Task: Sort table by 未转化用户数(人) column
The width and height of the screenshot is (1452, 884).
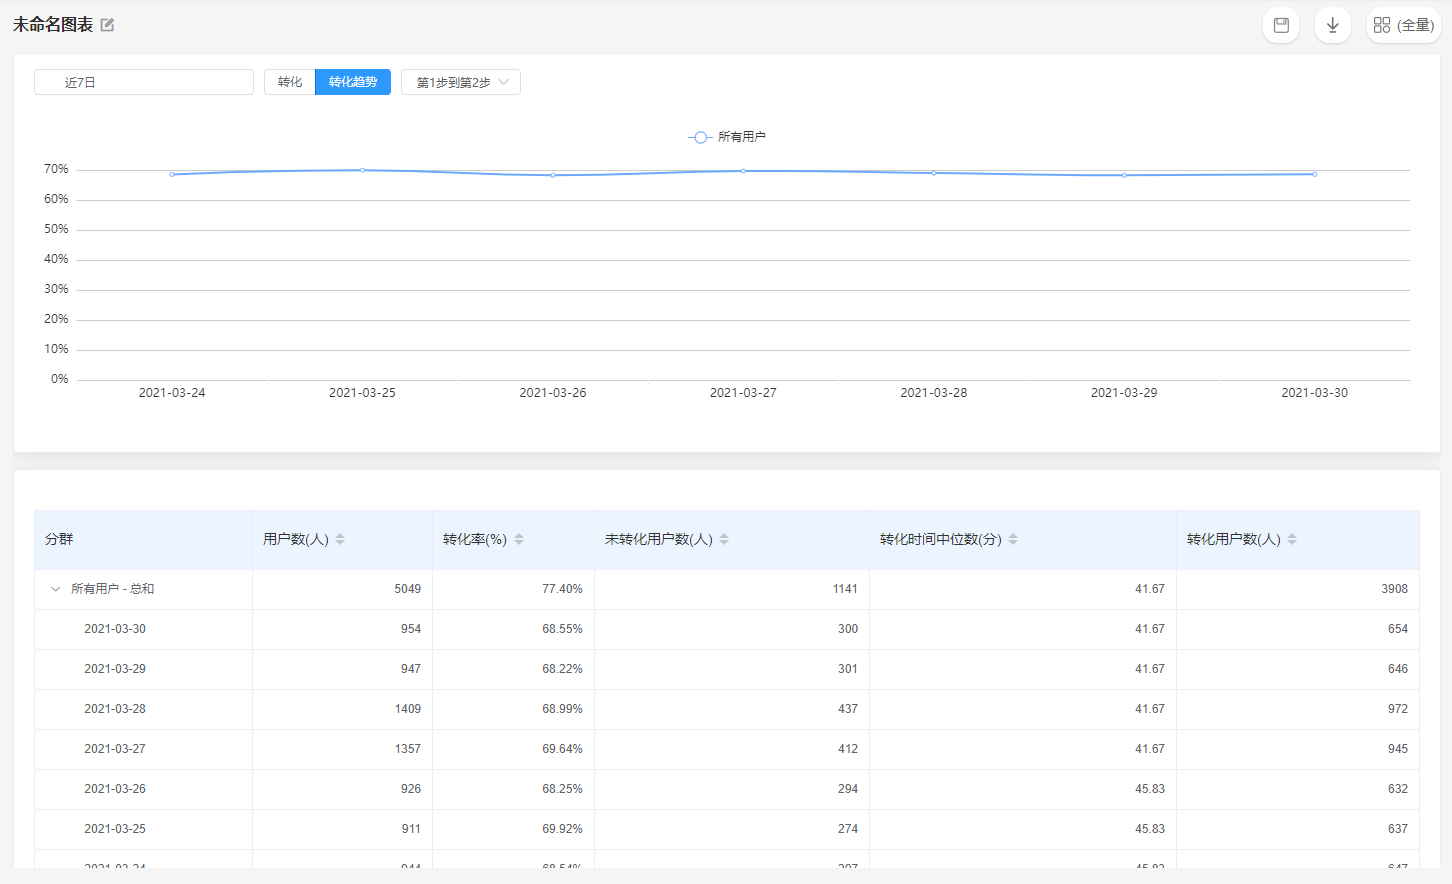Action: pos(724,539)
